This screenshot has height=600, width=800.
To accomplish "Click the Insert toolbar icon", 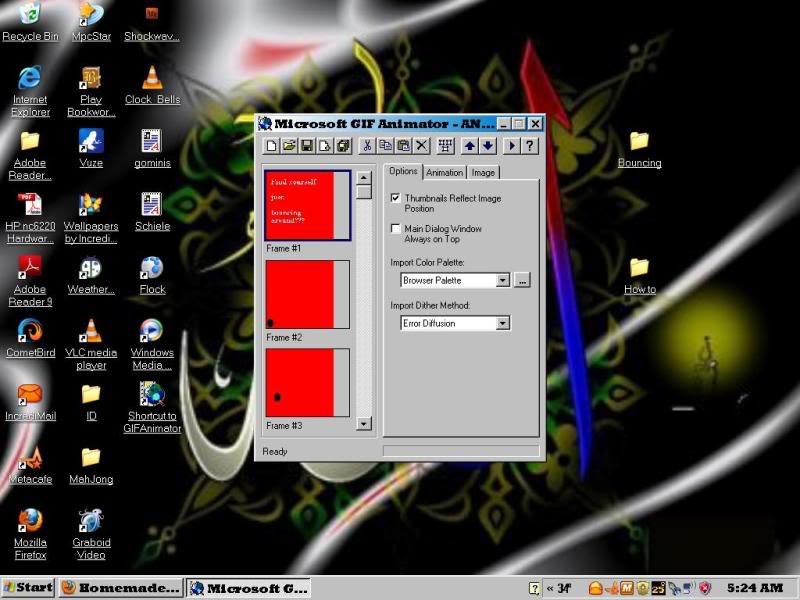I will pos(325,146).
